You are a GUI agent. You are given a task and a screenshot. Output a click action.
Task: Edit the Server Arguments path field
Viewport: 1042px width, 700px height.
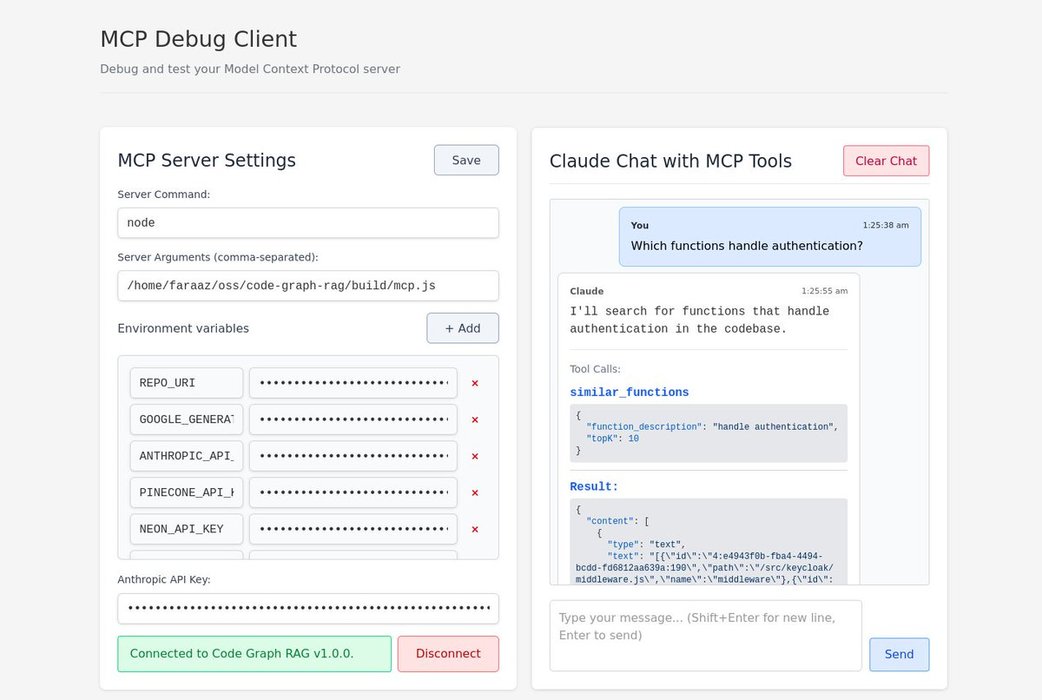click(308, 285)
